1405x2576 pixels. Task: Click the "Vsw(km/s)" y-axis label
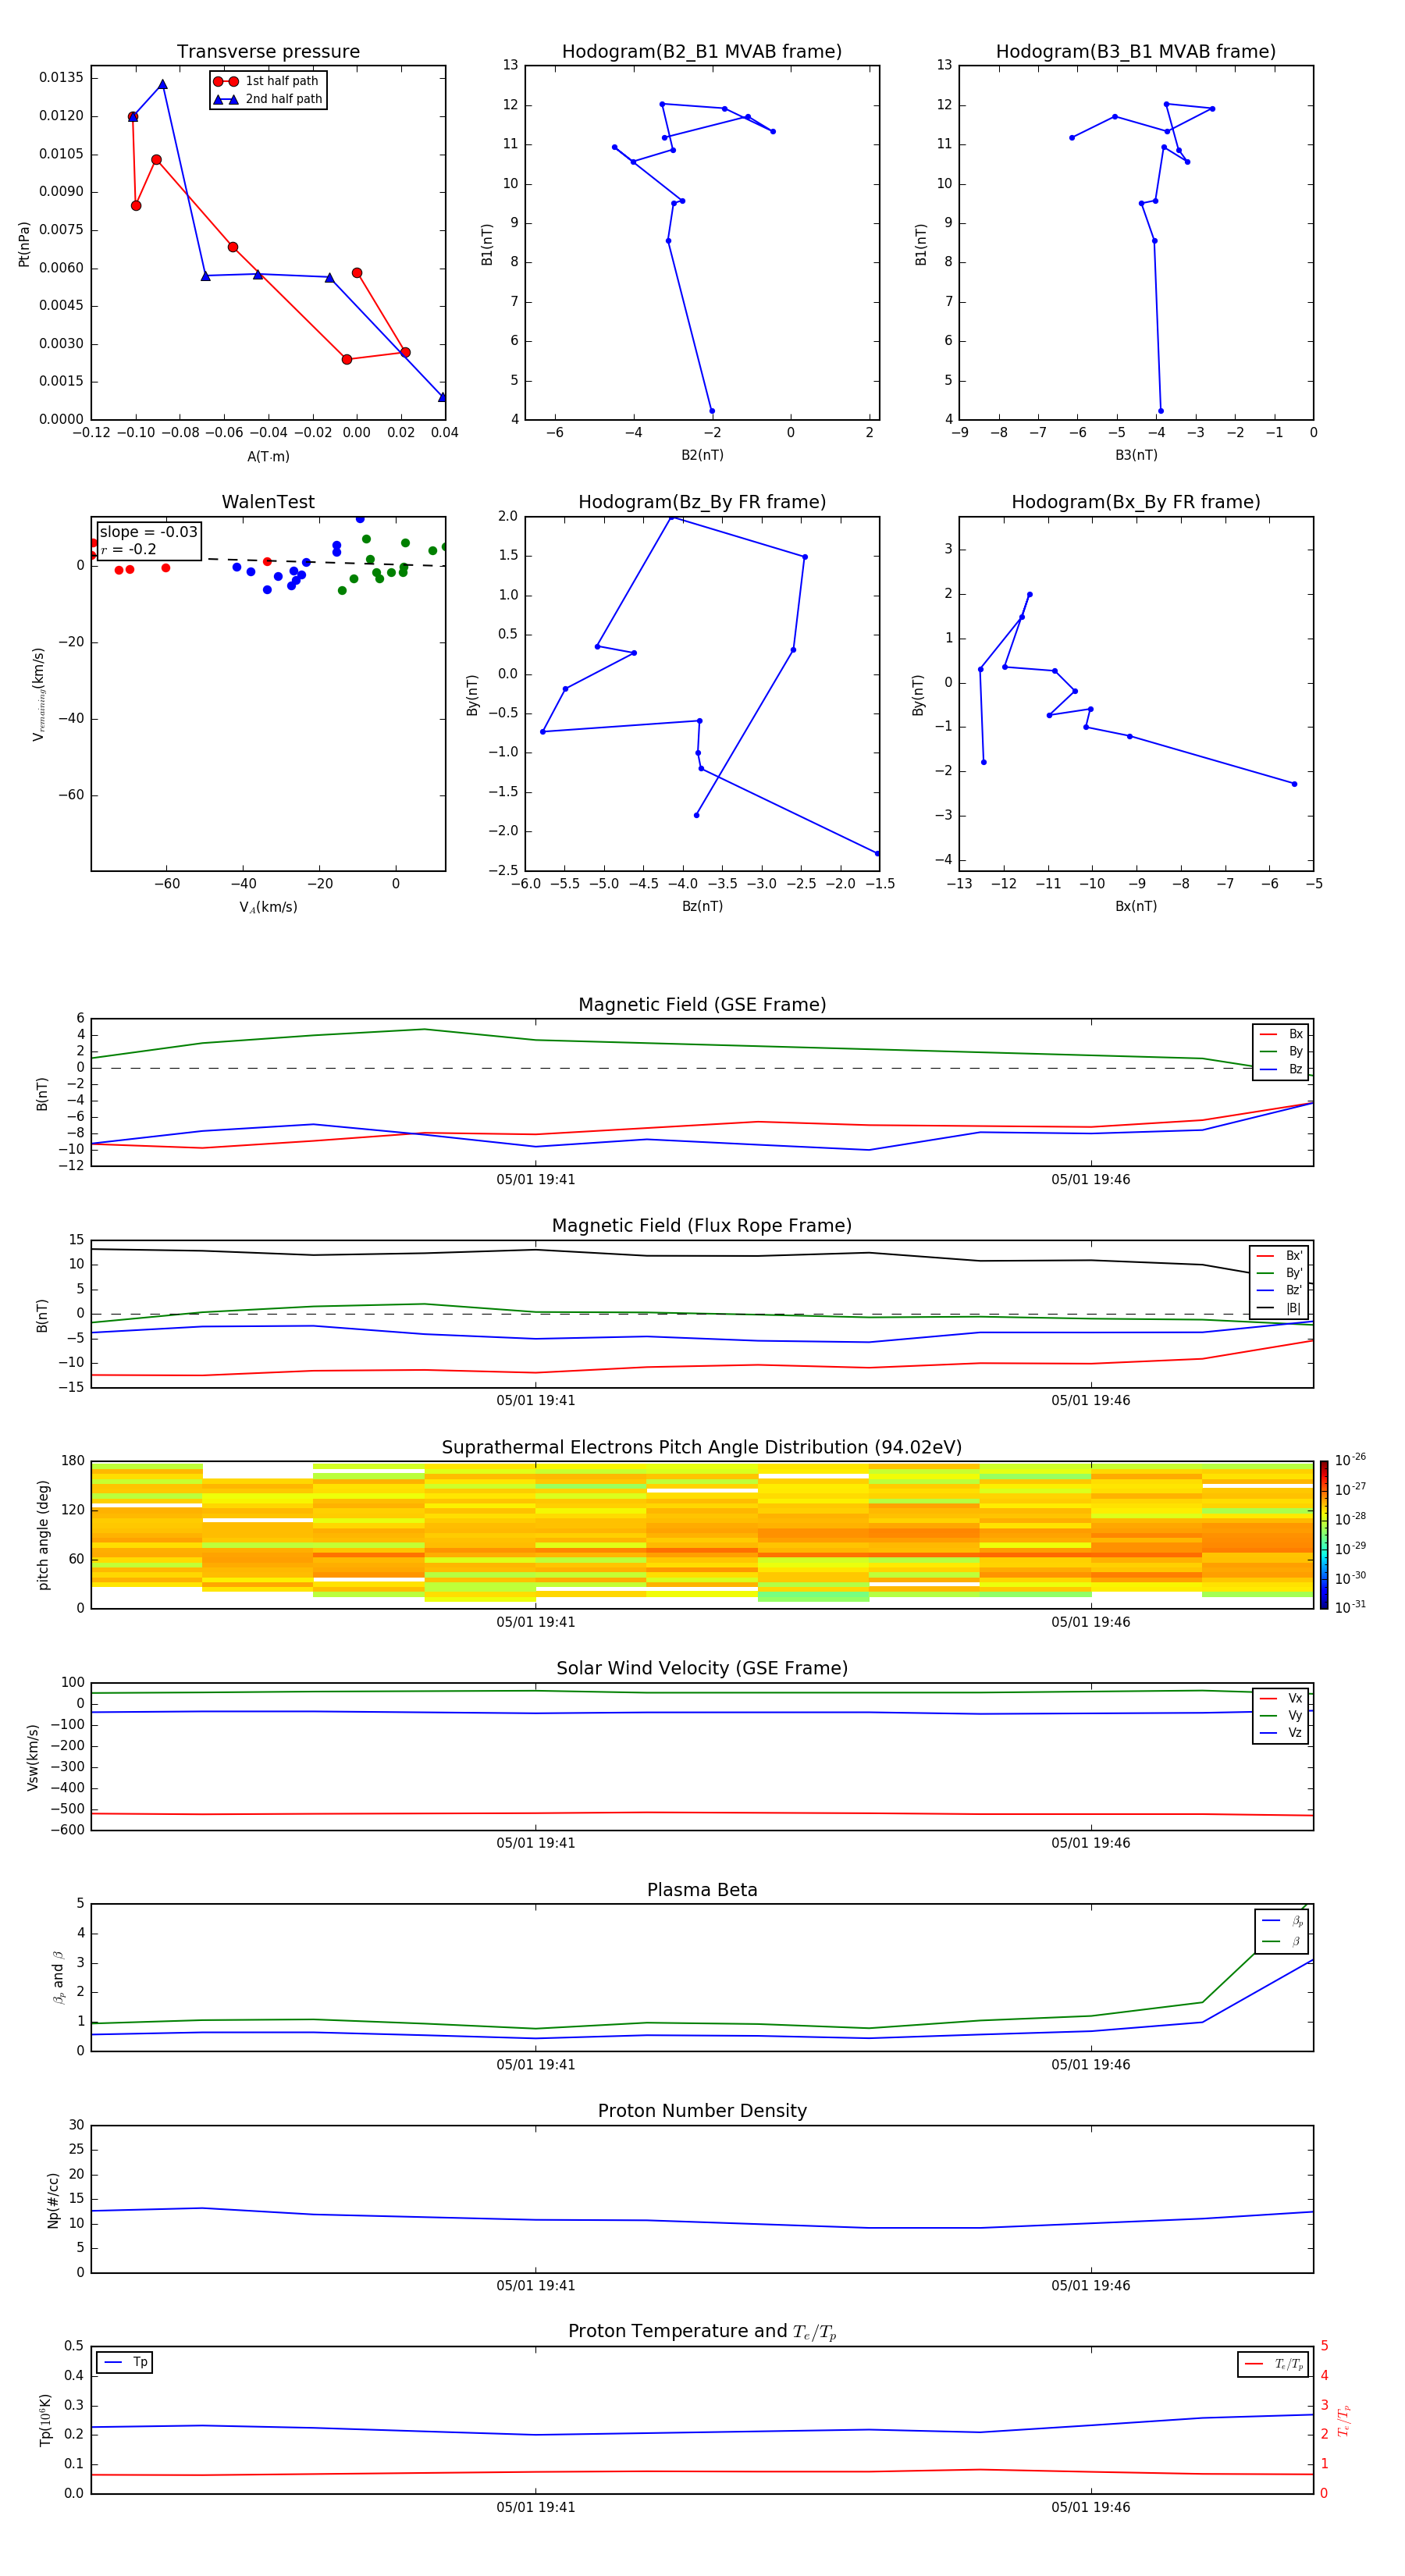click(x=33, y=1757)
